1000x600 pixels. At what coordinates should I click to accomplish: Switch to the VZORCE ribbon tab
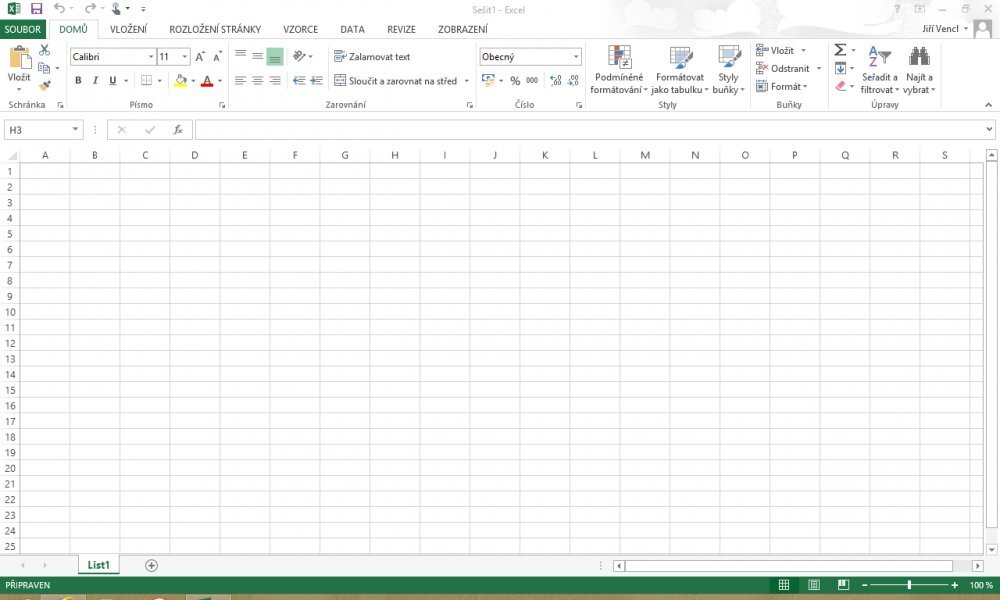tap(300, 29)
